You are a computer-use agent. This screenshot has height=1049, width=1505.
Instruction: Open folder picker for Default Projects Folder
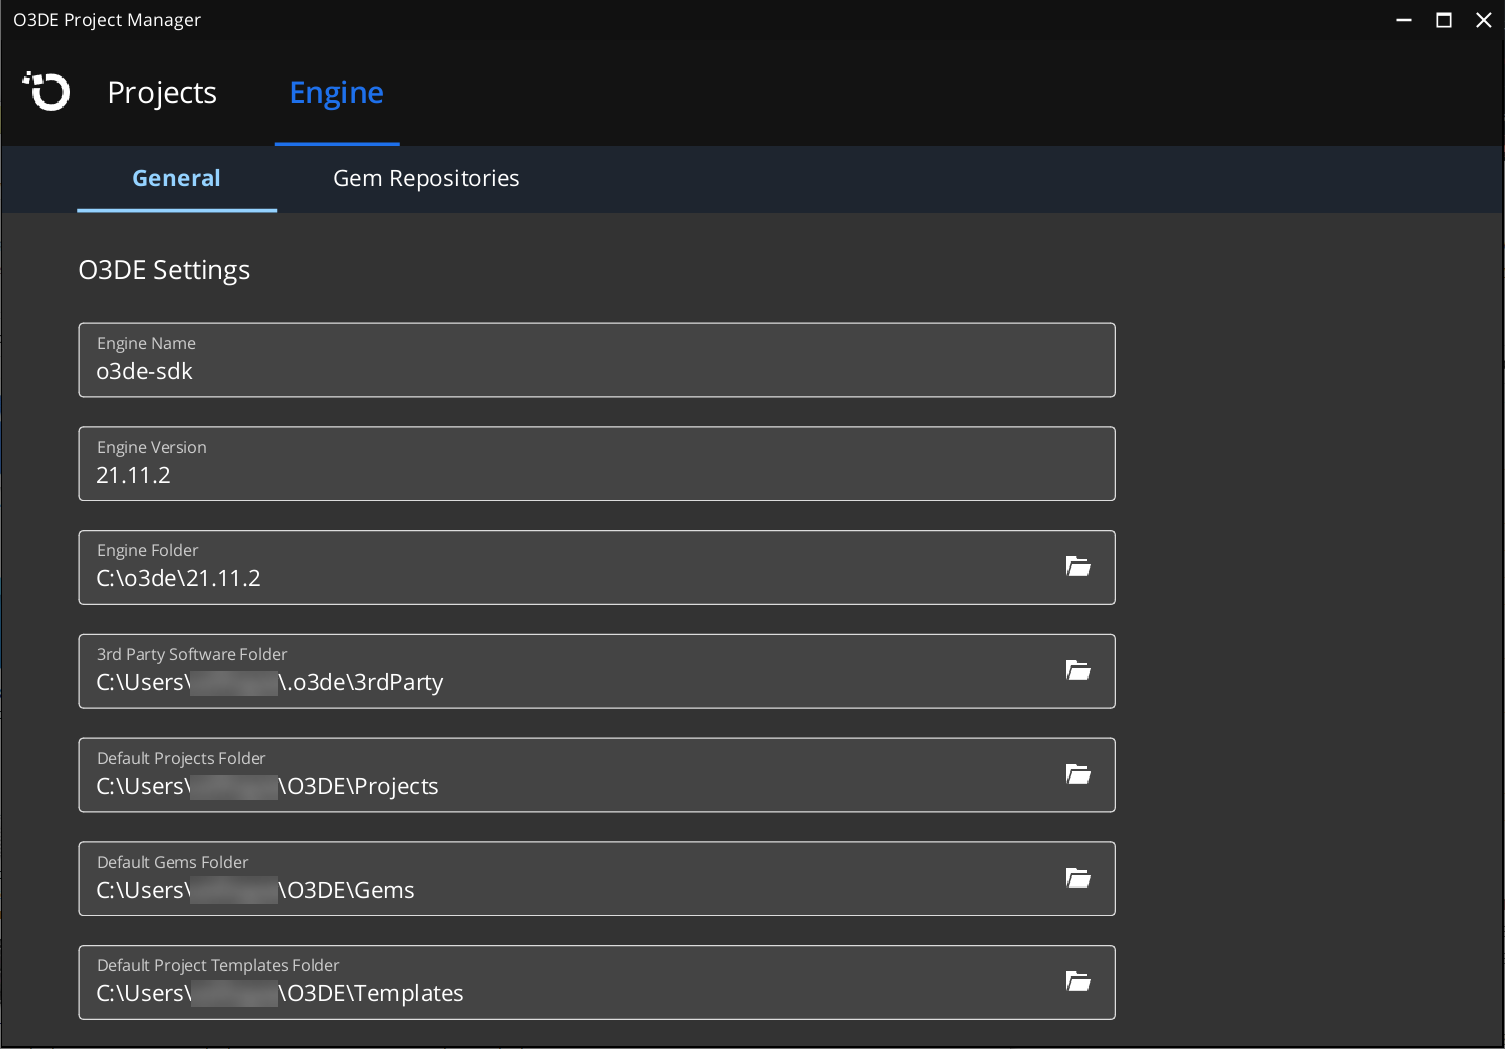1078,774
